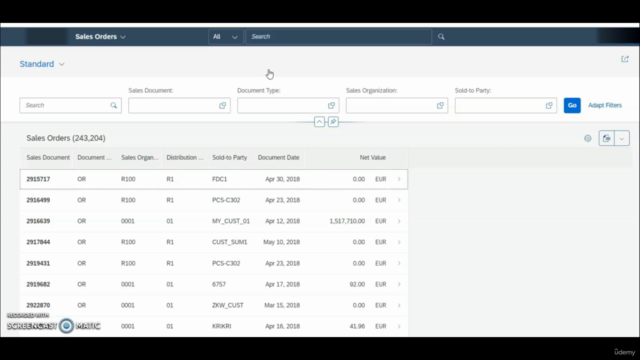
Task: Click the Sold-to Party input field
Action: [506, 105]
